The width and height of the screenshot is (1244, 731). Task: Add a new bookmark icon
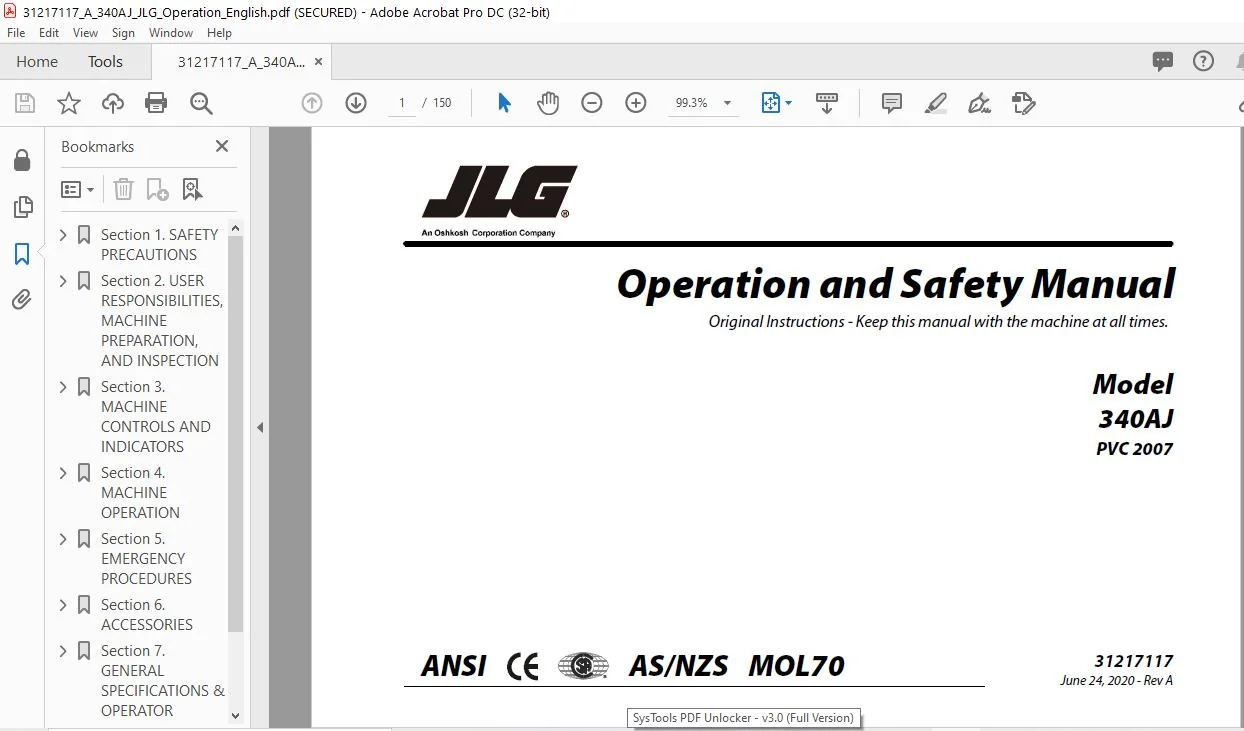tap(157, 189)
